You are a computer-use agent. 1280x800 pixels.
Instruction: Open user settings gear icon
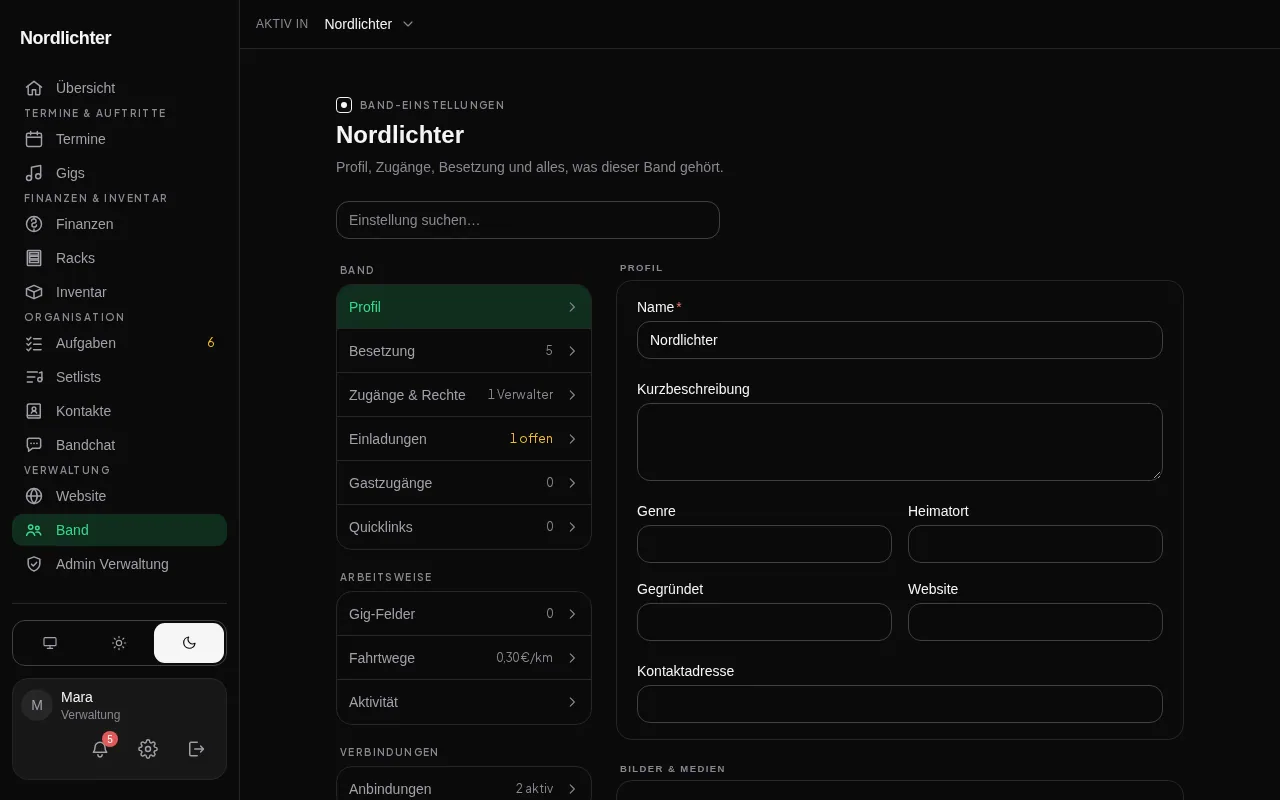148,749
